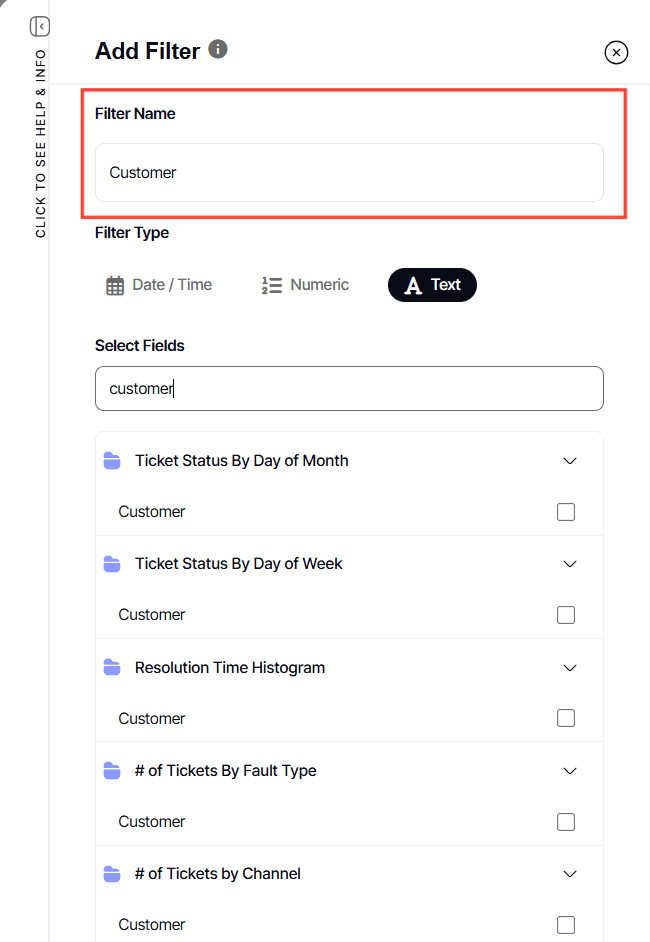Viewport: 650px width, 942px height.
Task: Select Customer under # of Tickets by Channel
Action: coord(566,924)
